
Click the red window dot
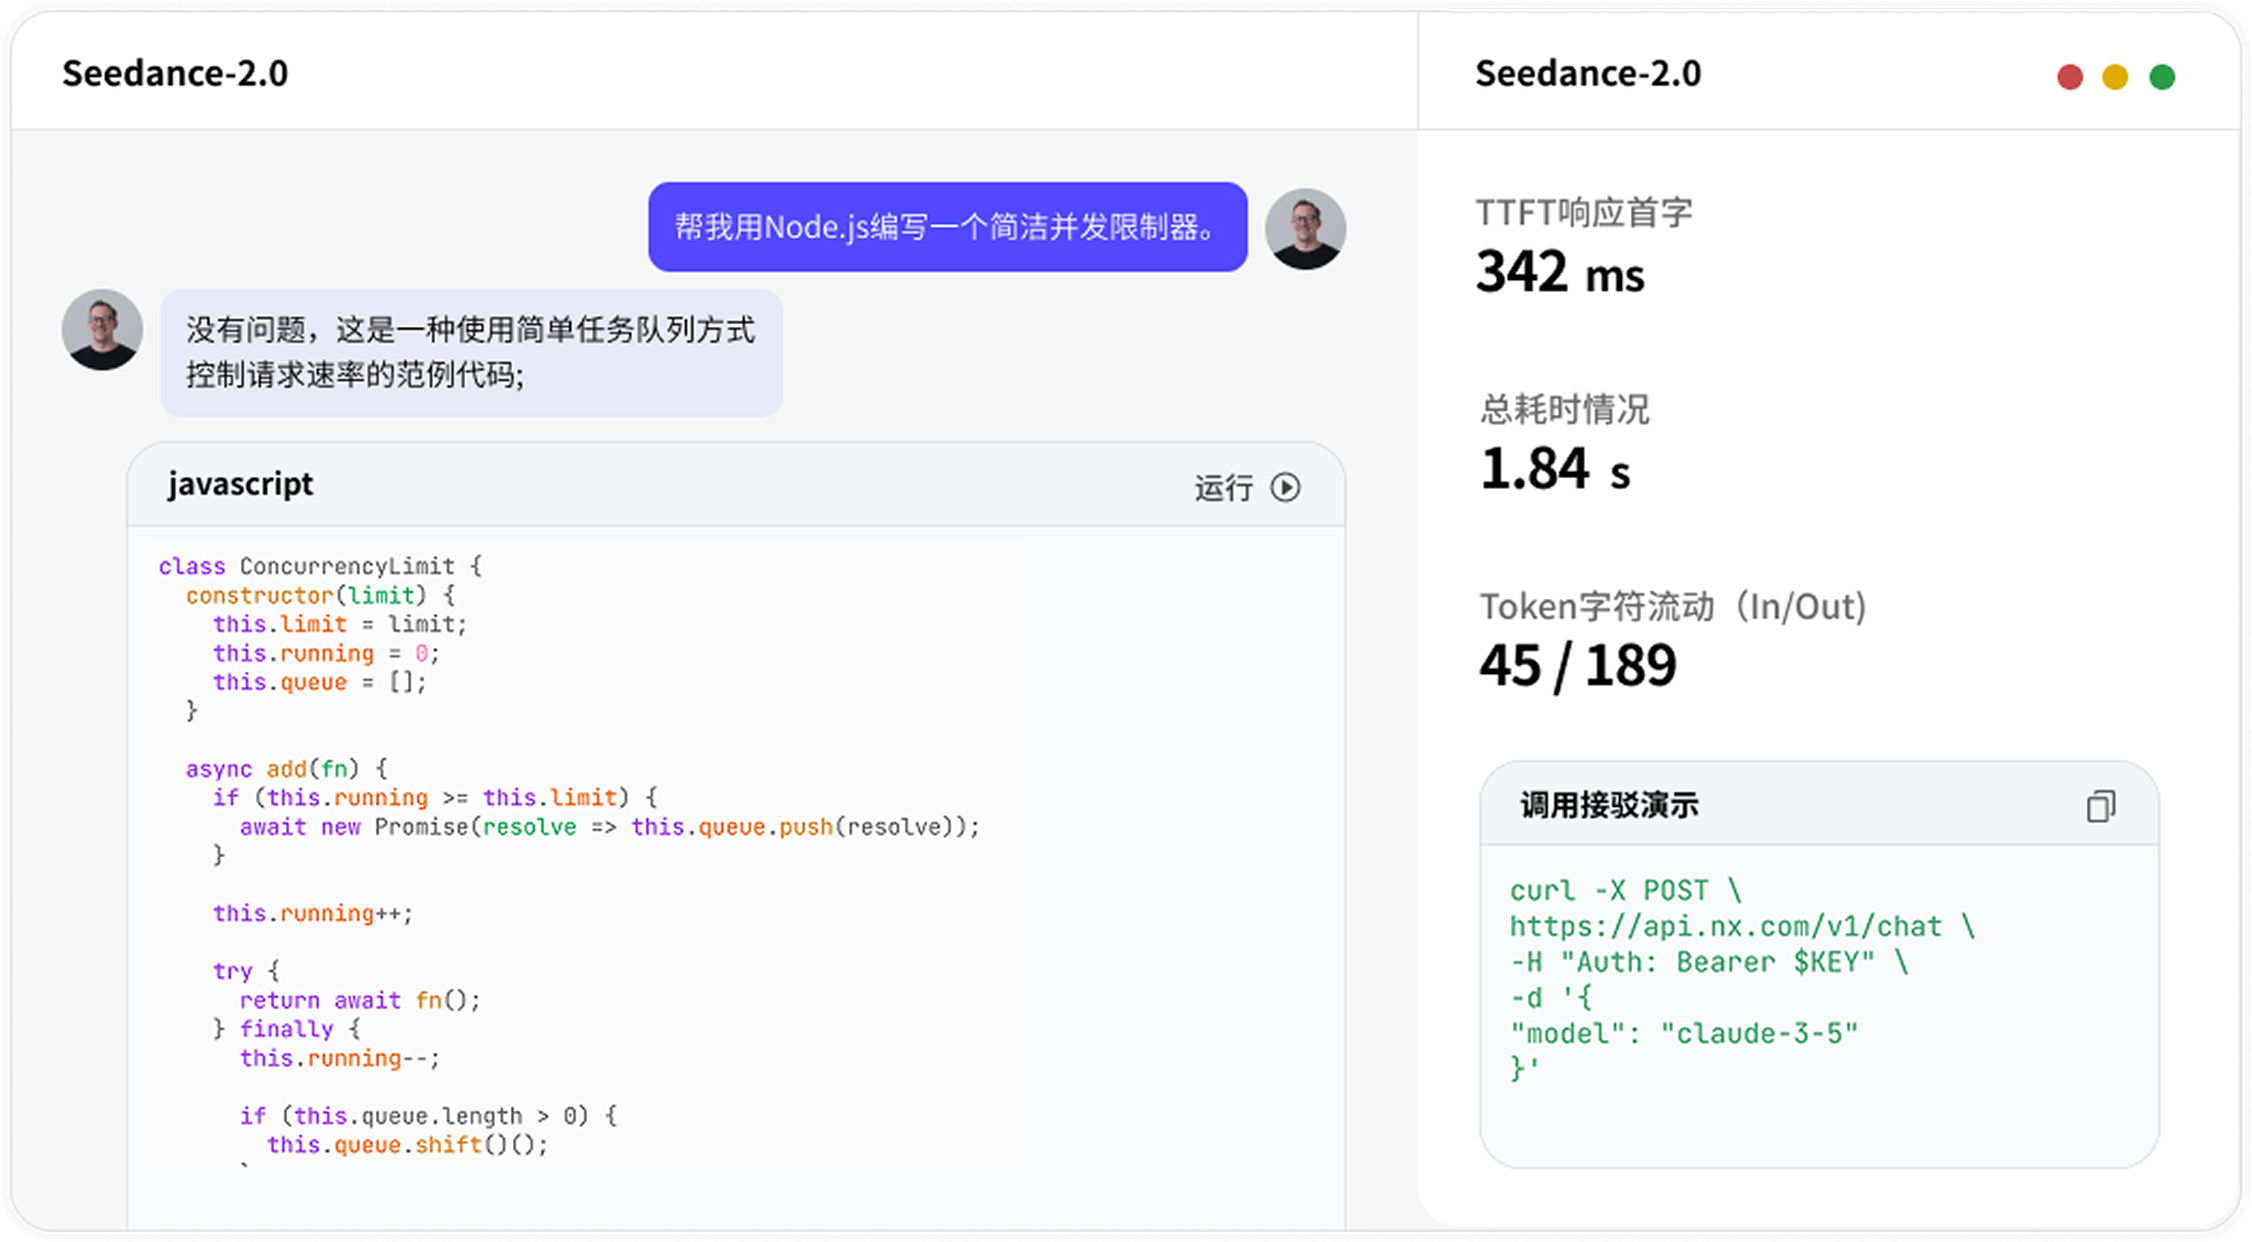(2070, 77)
